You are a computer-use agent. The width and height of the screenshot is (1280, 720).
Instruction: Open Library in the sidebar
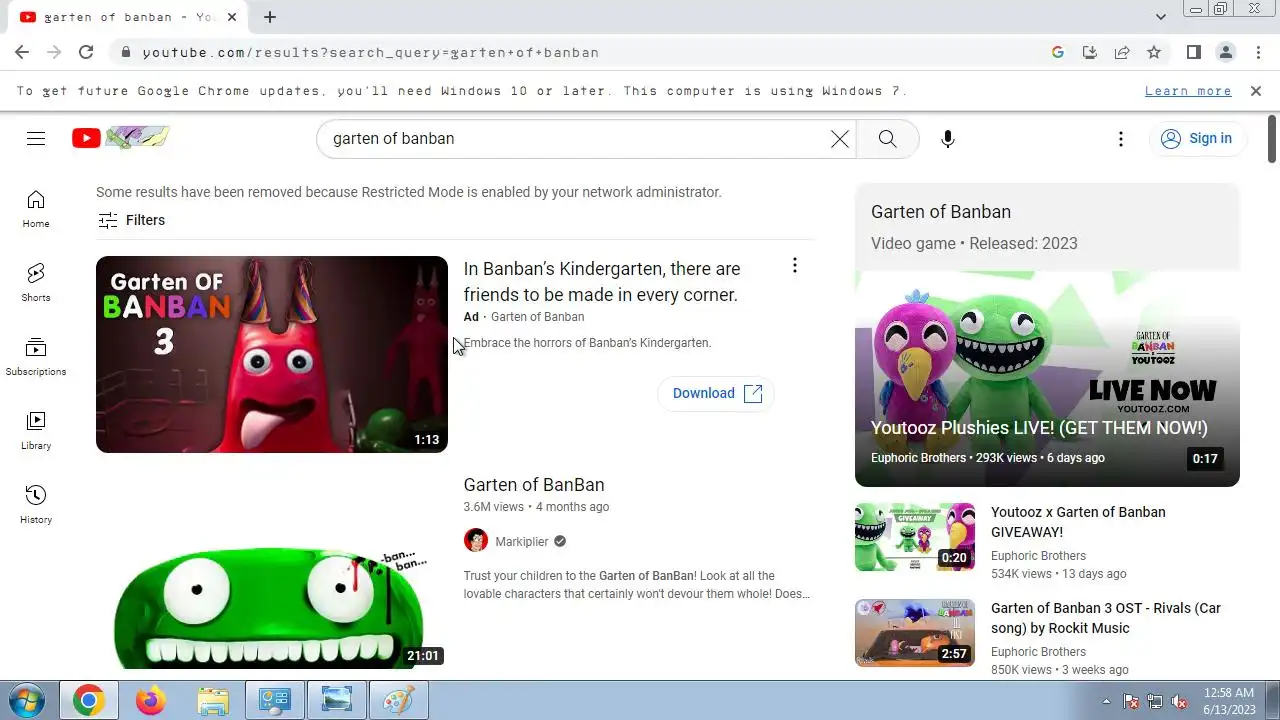(36, 431)
